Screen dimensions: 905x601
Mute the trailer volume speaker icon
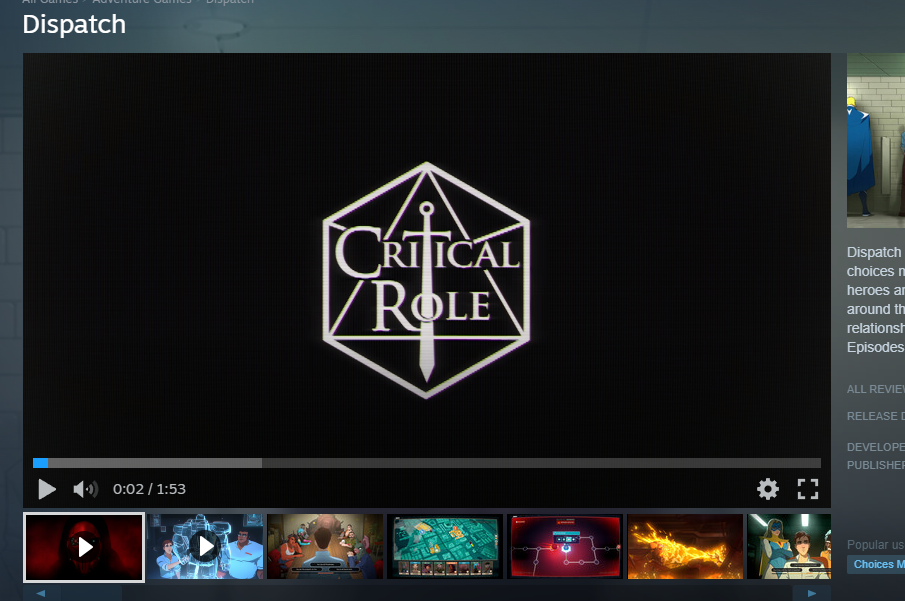pos(85,490)
